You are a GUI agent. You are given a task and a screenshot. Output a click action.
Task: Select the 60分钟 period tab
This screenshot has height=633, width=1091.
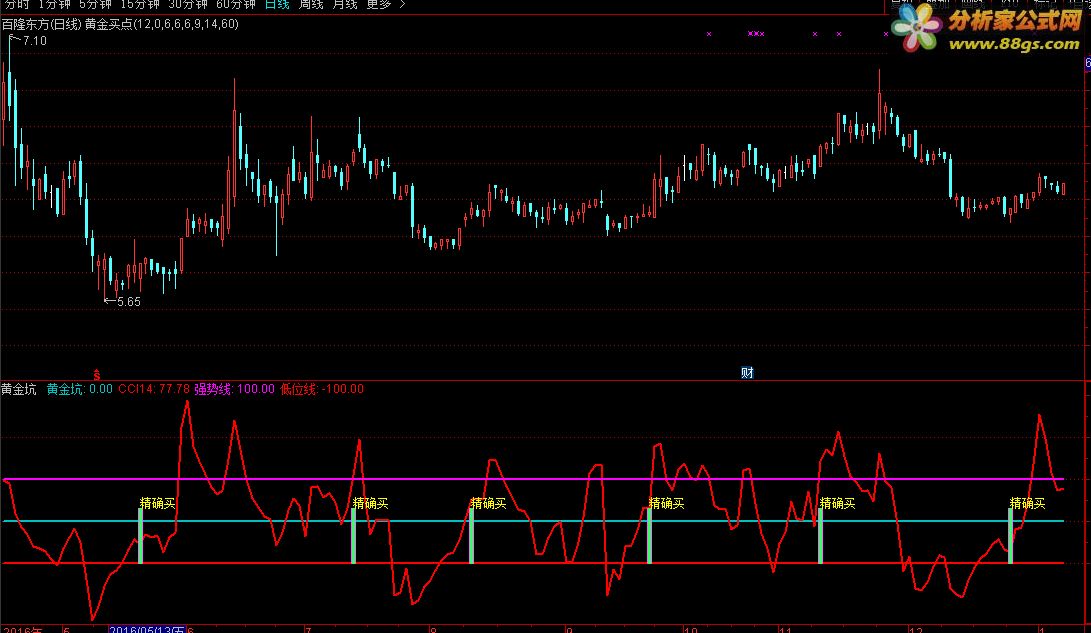pos(236,4)
